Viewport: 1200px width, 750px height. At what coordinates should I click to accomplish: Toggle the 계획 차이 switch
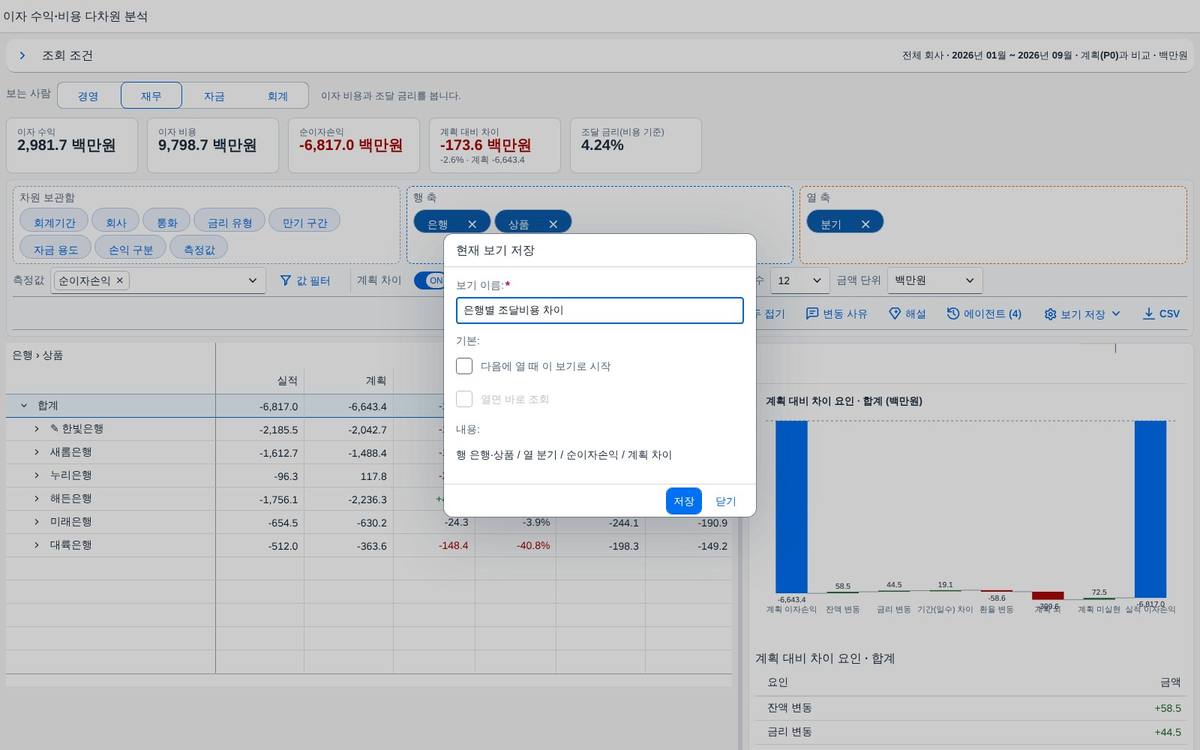(430, 281)
